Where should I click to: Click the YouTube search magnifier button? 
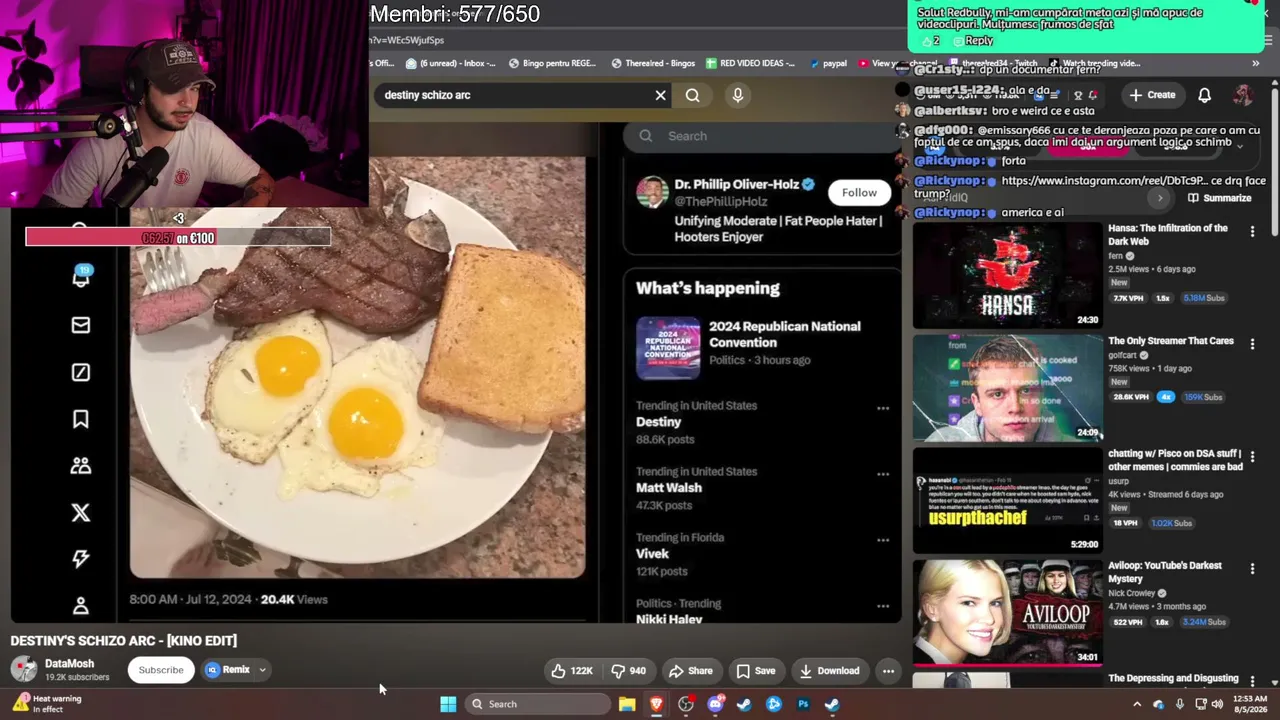point(692,95)
